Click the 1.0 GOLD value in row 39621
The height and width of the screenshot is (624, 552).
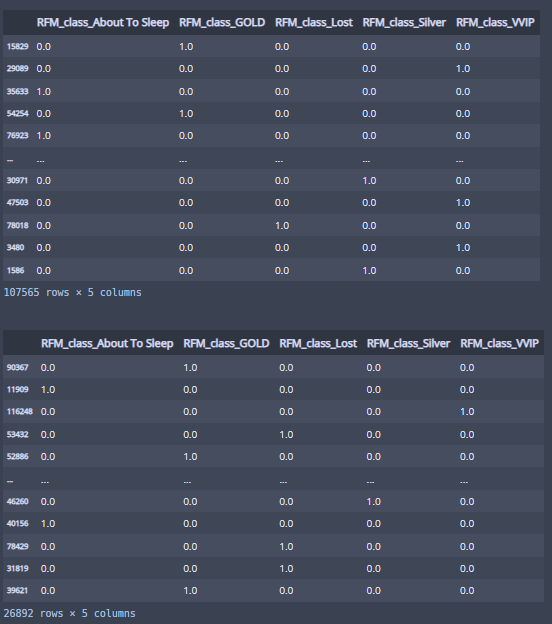(x=190, y=591)
